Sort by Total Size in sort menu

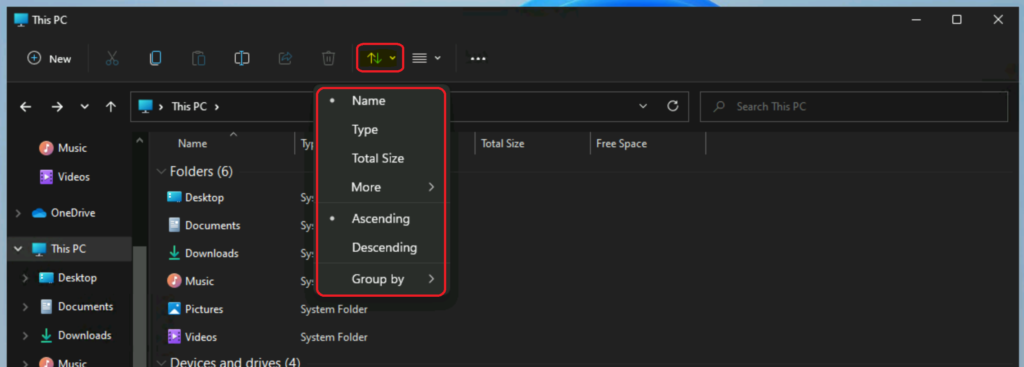(x=381, y=159)
